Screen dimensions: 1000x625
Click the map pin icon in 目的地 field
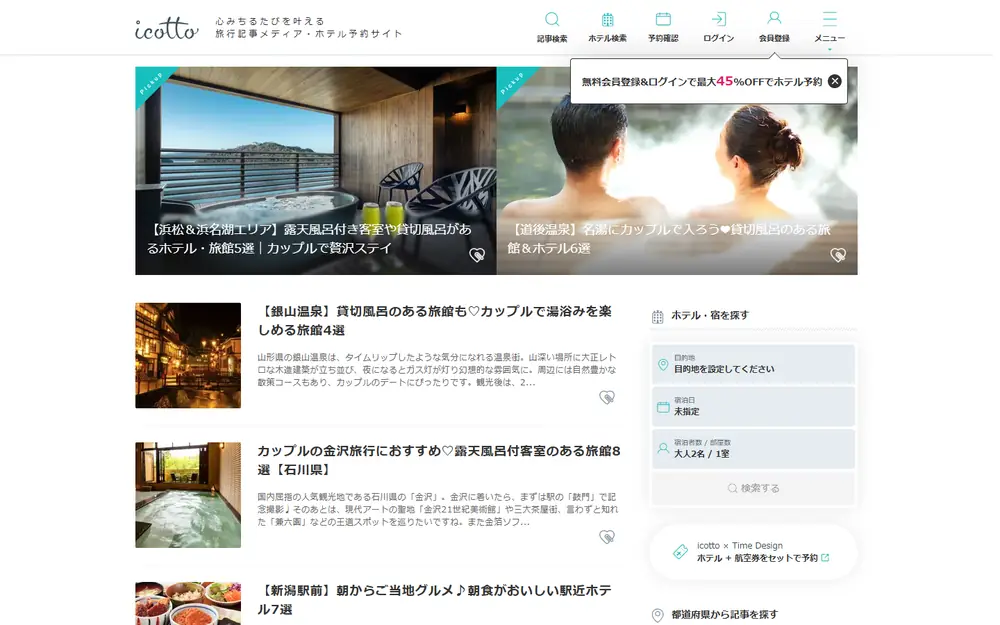click(663, 365)
